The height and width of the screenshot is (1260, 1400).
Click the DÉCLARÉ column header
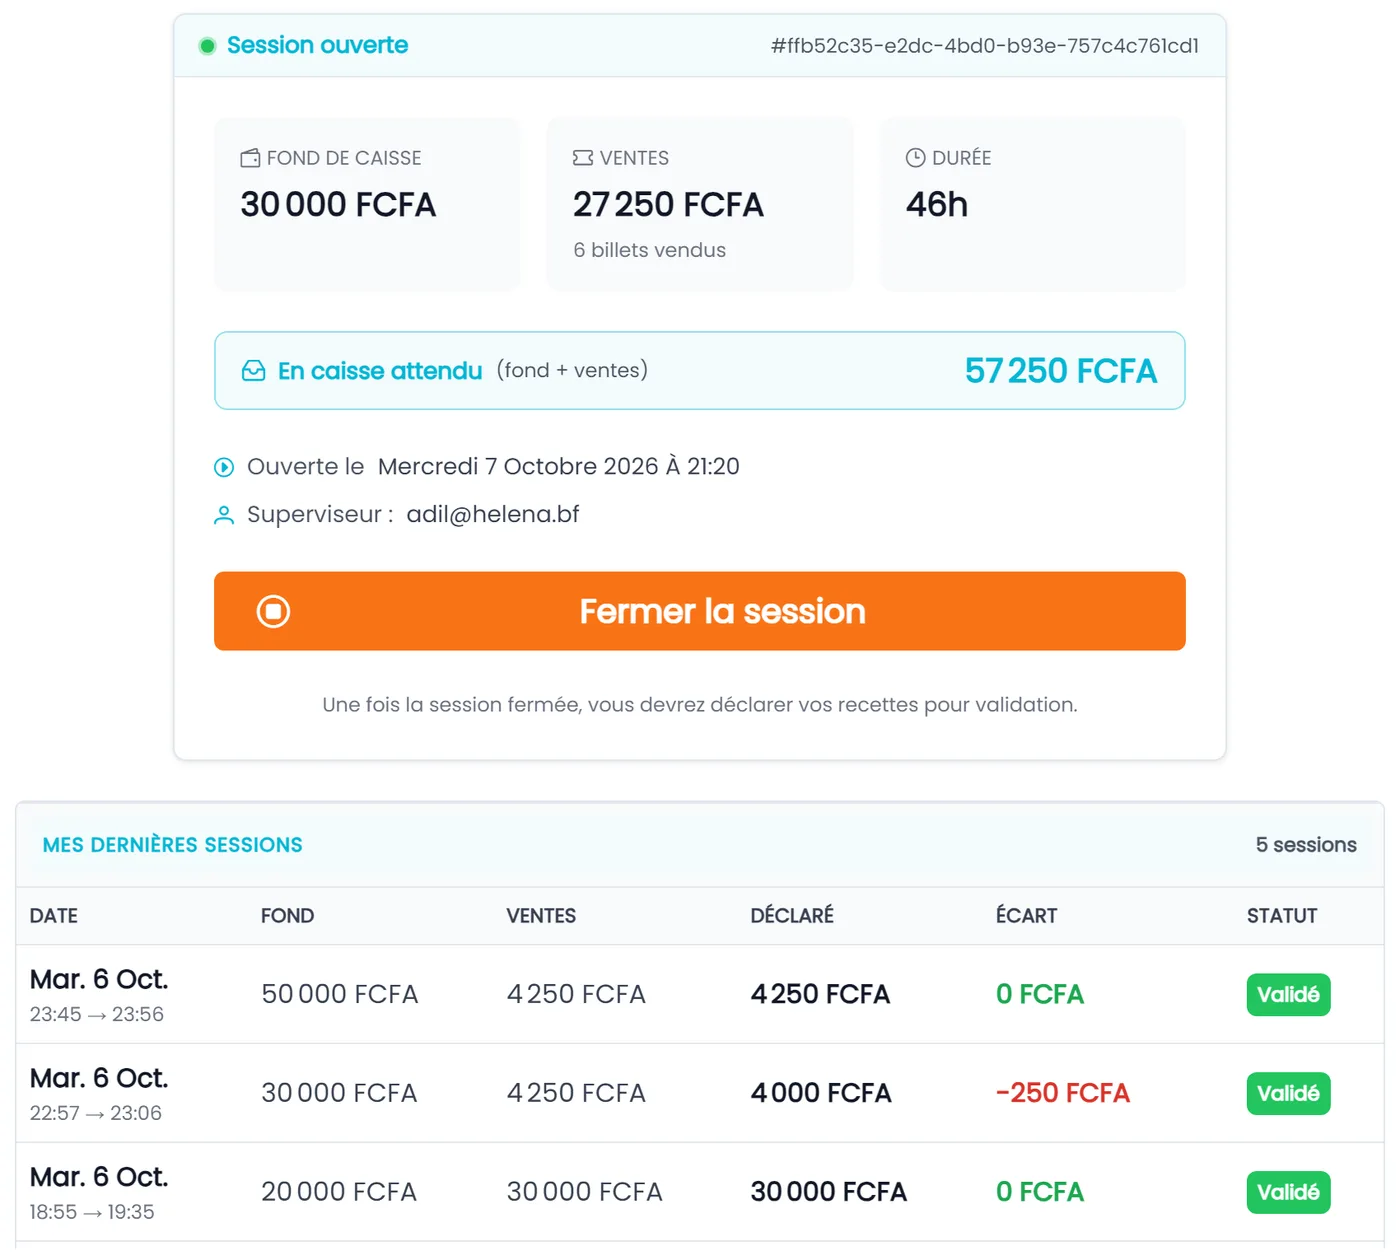click(792, 916)
